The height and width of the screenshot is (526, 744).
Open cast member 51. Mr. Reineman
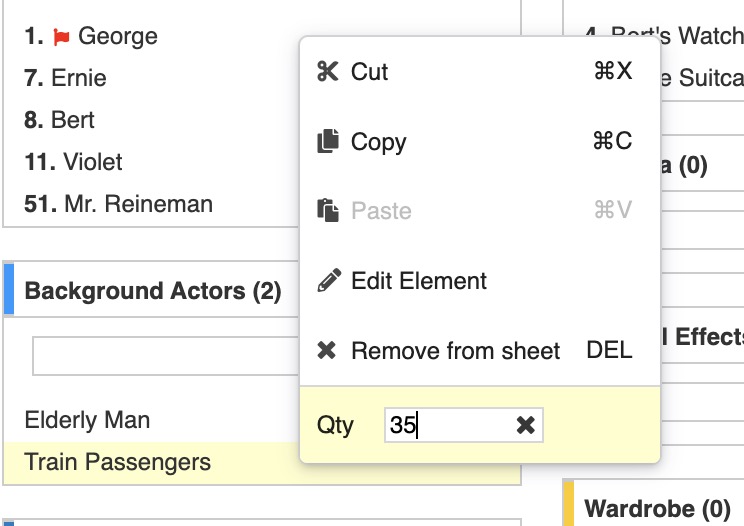point(118,204)
